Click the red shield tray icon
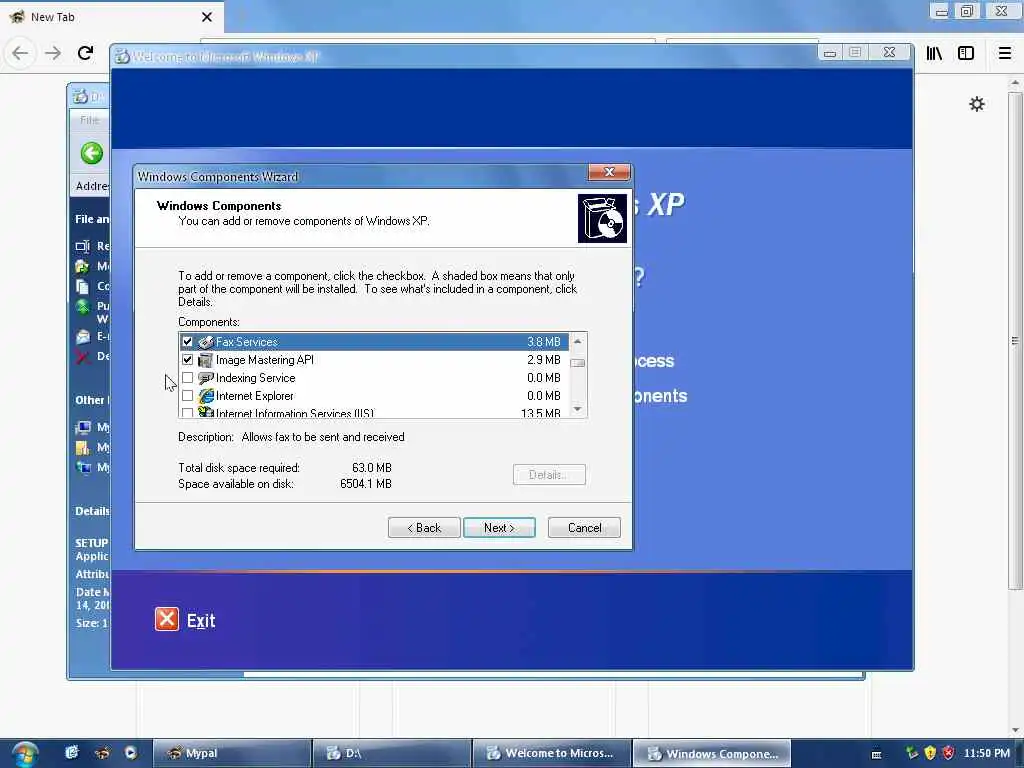 click(948, 753)
